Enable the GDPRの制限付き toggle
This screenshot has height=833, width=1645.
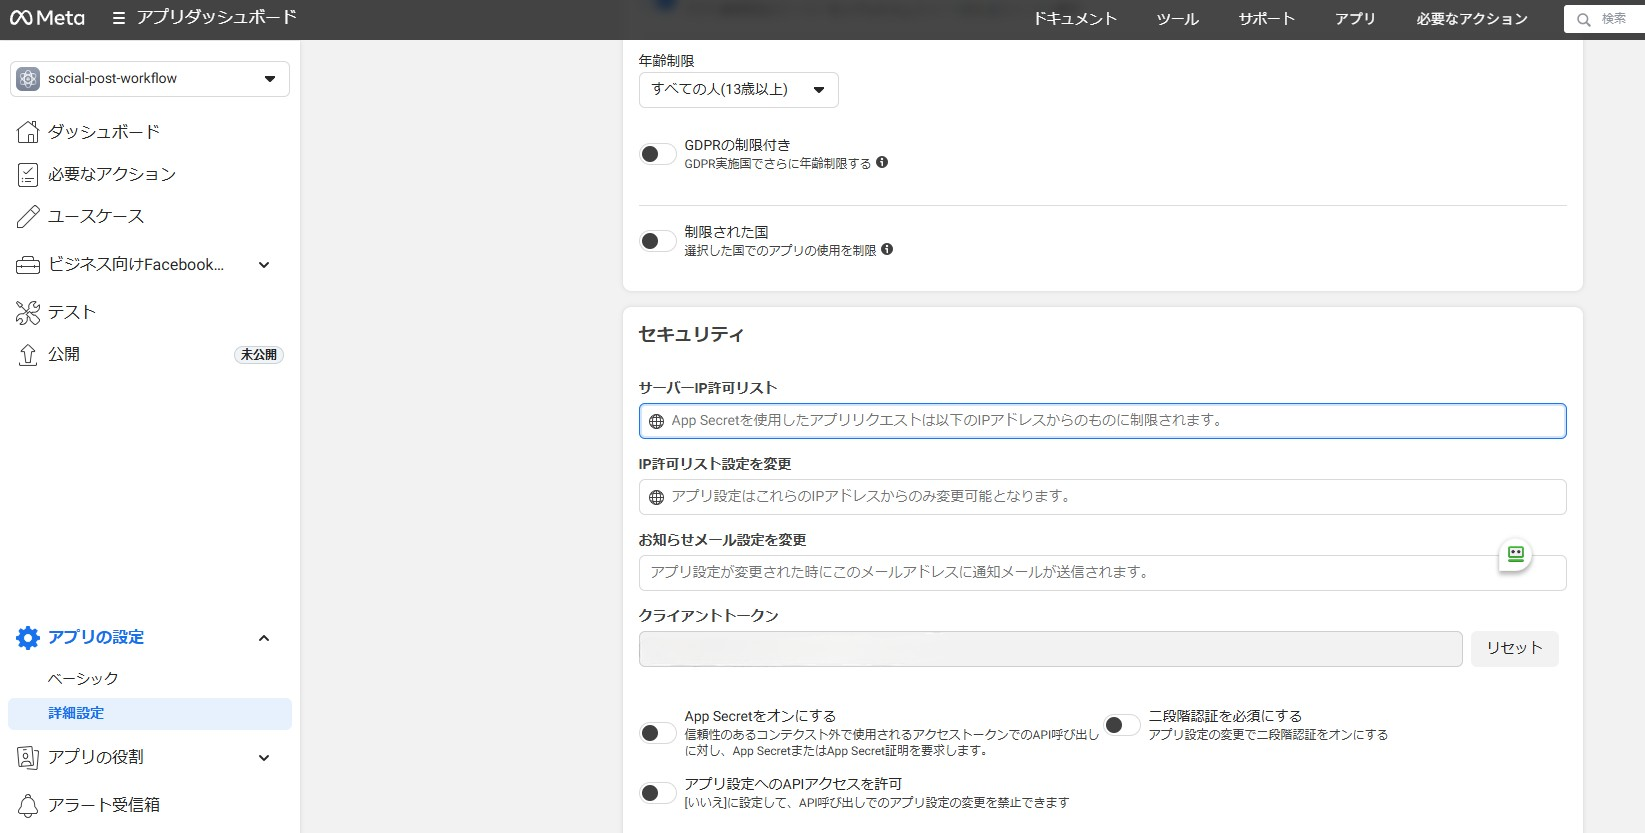point(657,154)
